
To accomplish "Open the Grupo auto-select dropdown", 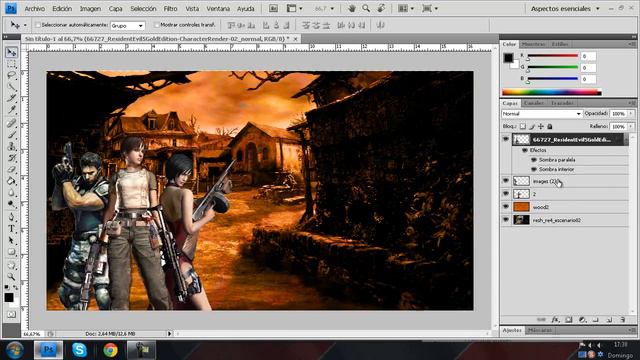I will tap(128, 25).
